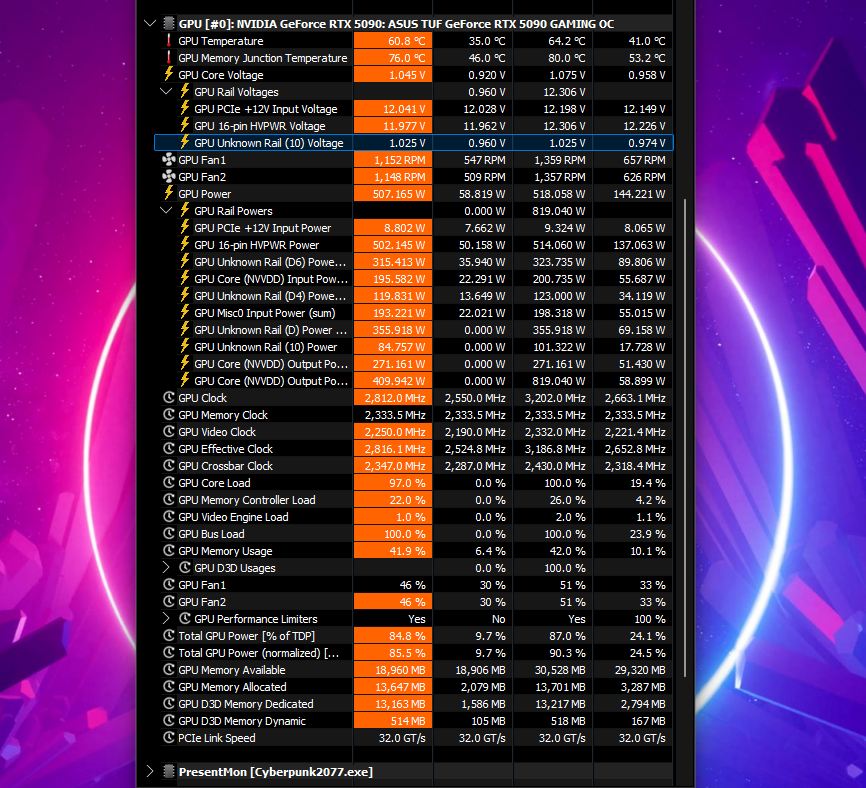
Task: Click the clock icon beside GPU Memory Clock
Action: (x=169, y=414)
